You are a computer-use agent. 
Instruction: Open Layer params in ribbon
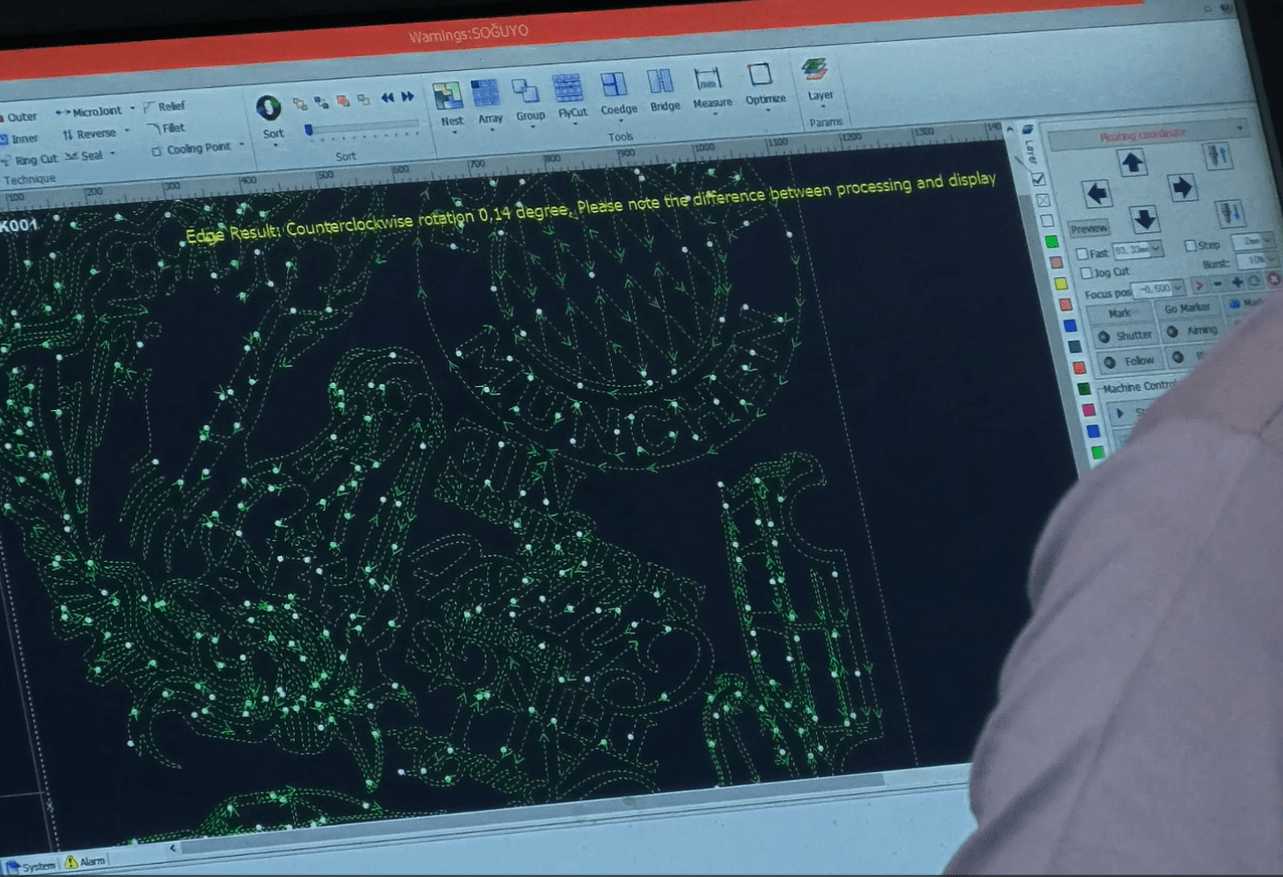[816, 78]
